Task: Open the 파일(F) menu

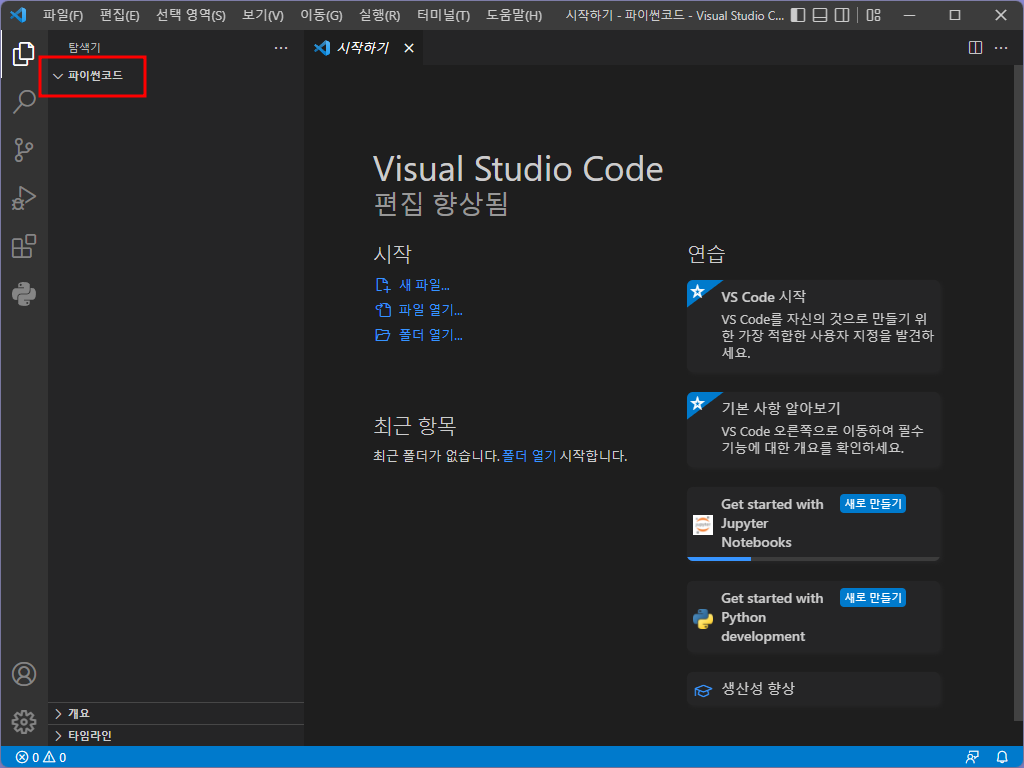Action: point(63,15)
